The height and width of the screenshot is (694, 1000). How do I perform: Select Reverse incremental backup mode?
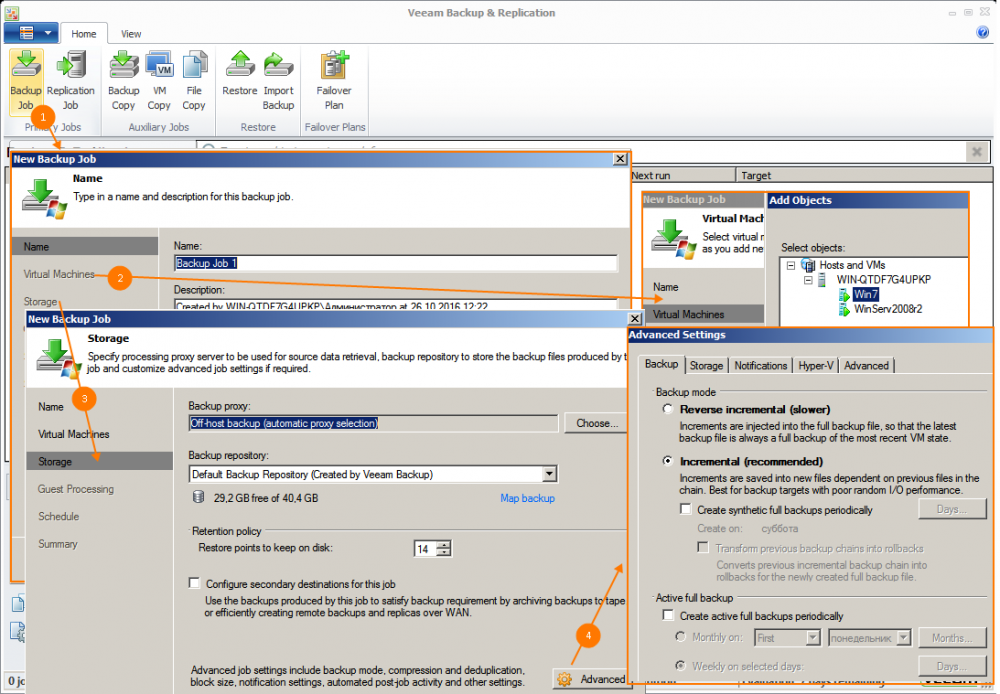coord(668,409)
